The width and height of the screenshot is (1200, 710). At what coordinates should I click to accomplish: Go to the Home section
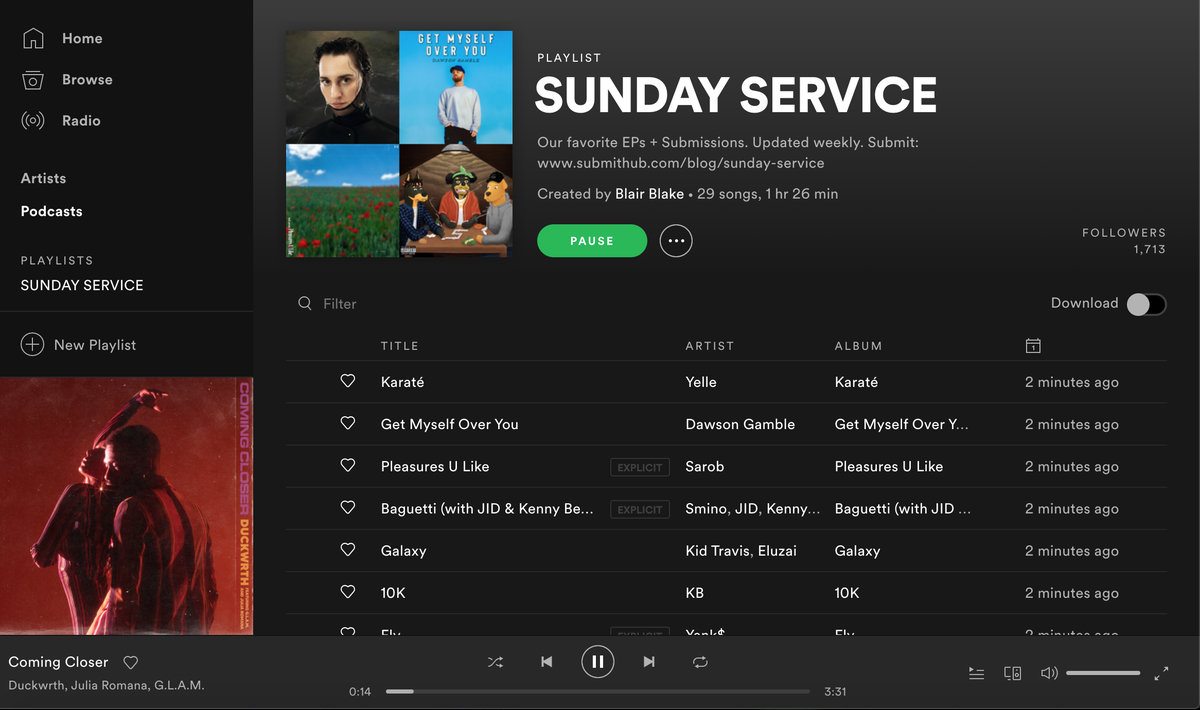pos(82,38)
